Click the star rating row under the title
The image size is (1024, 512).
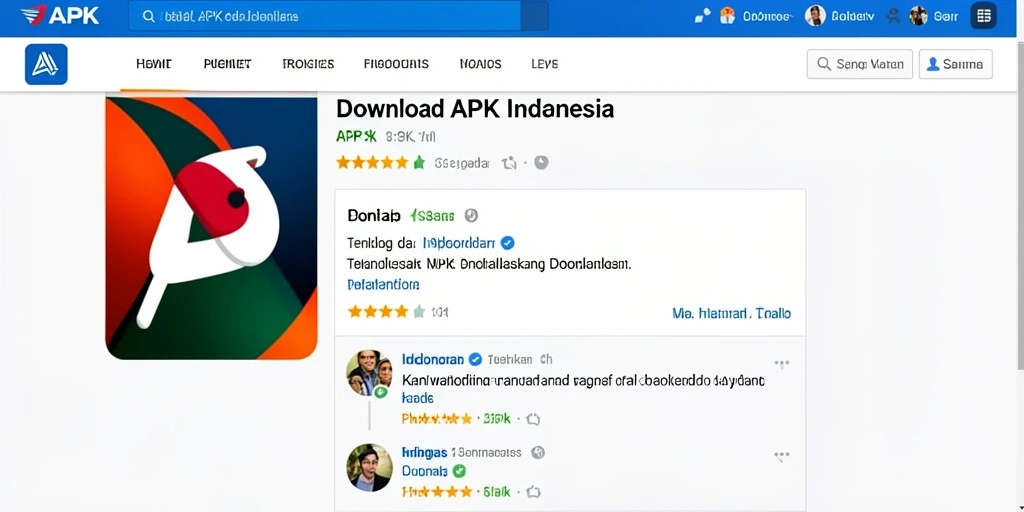(x=381, y=163)
